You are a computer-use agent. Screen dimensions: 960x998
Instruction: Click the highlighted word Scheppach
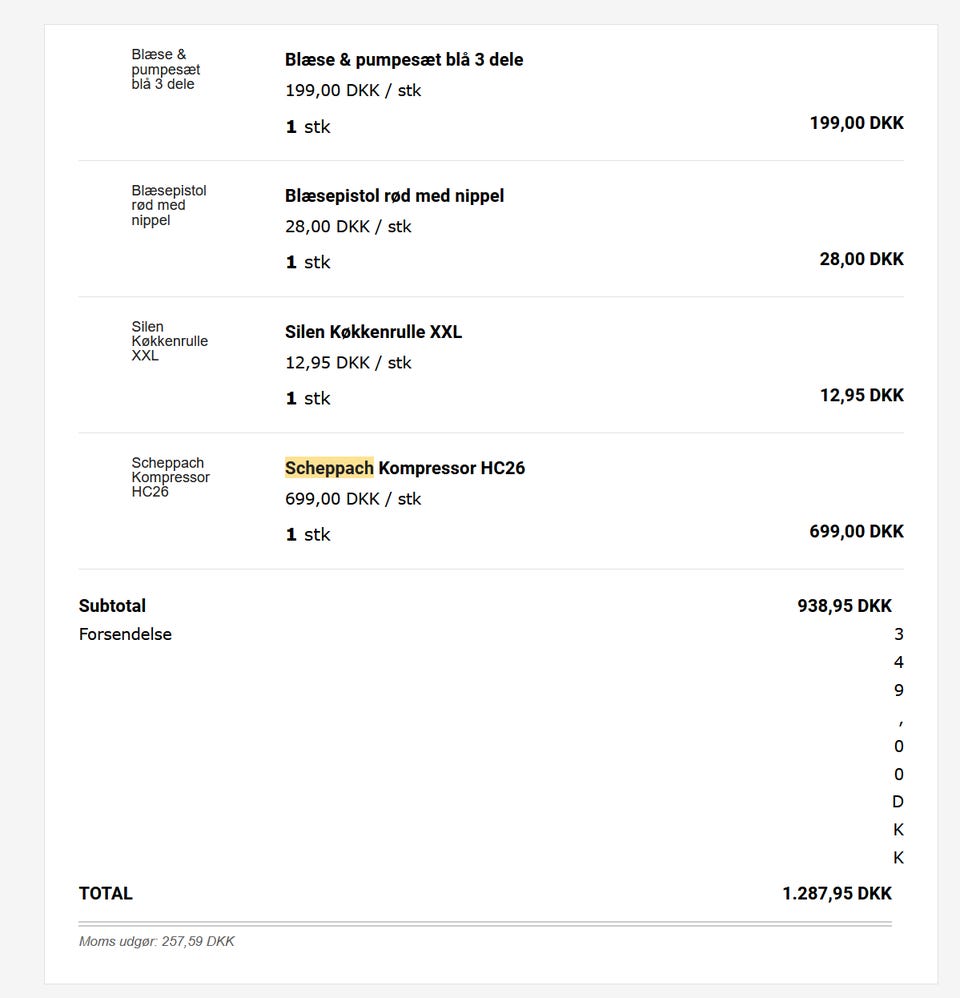329,468
